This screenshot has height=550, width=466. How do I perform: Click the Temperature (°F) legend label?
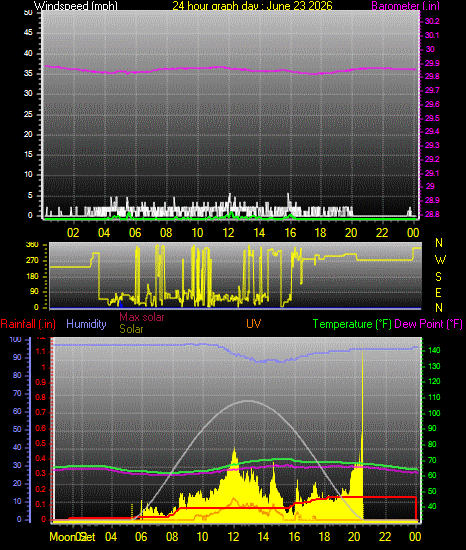click(352, 324)
